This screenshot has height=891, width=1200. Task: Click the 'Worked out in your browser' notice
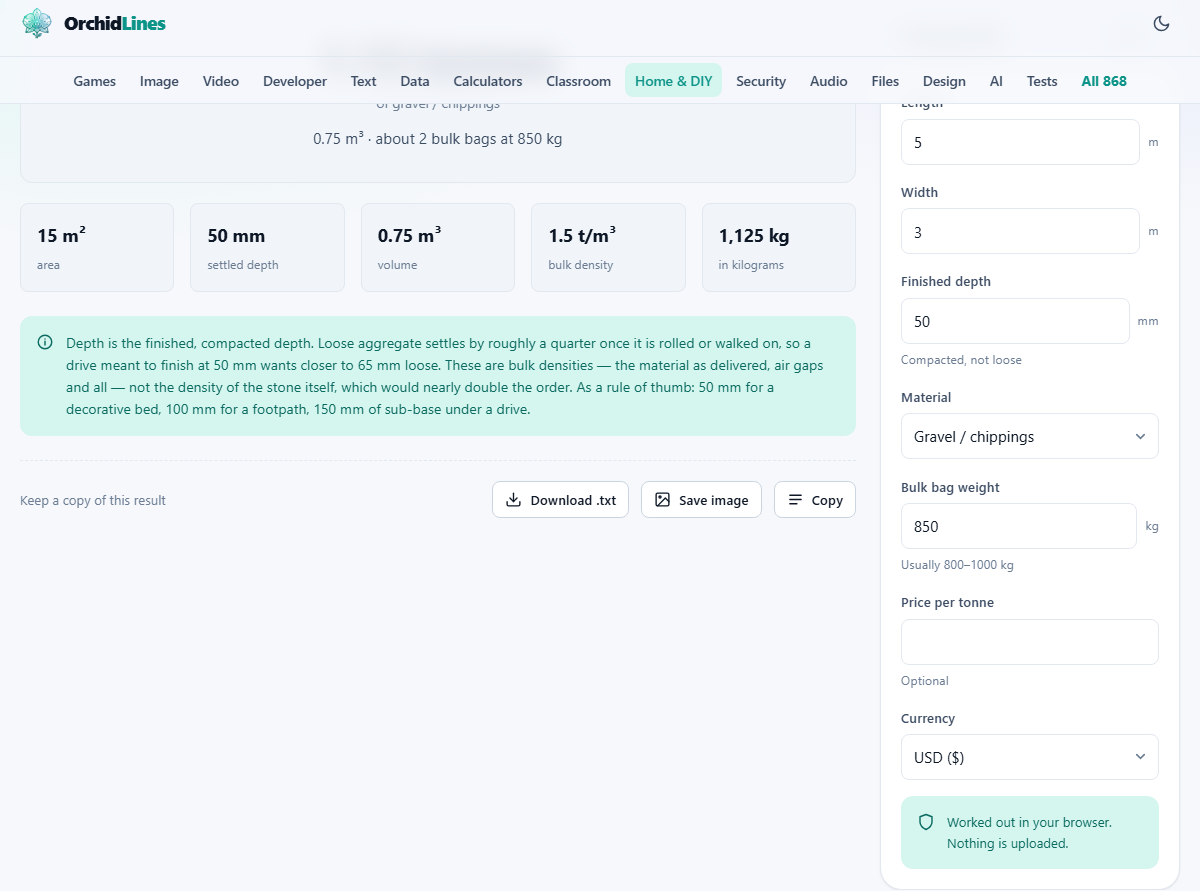[x=1029, y=832]
